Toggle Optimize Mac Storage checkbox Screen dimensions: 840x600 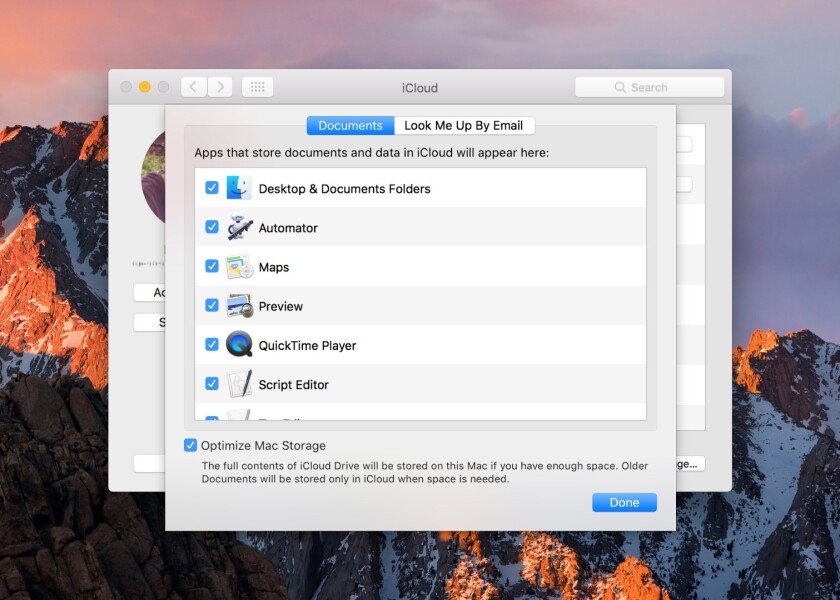click(x=190, y=445)
